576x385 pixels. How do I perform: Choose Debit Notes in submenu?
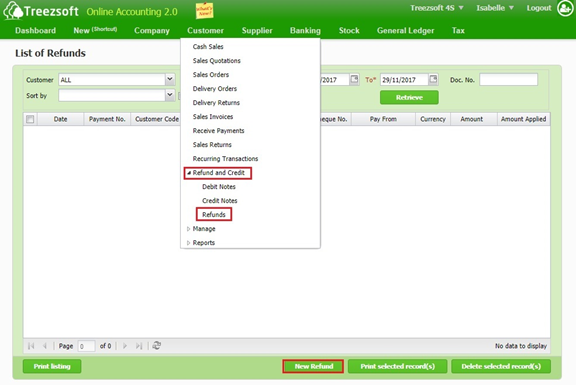[x=219, y=187]
